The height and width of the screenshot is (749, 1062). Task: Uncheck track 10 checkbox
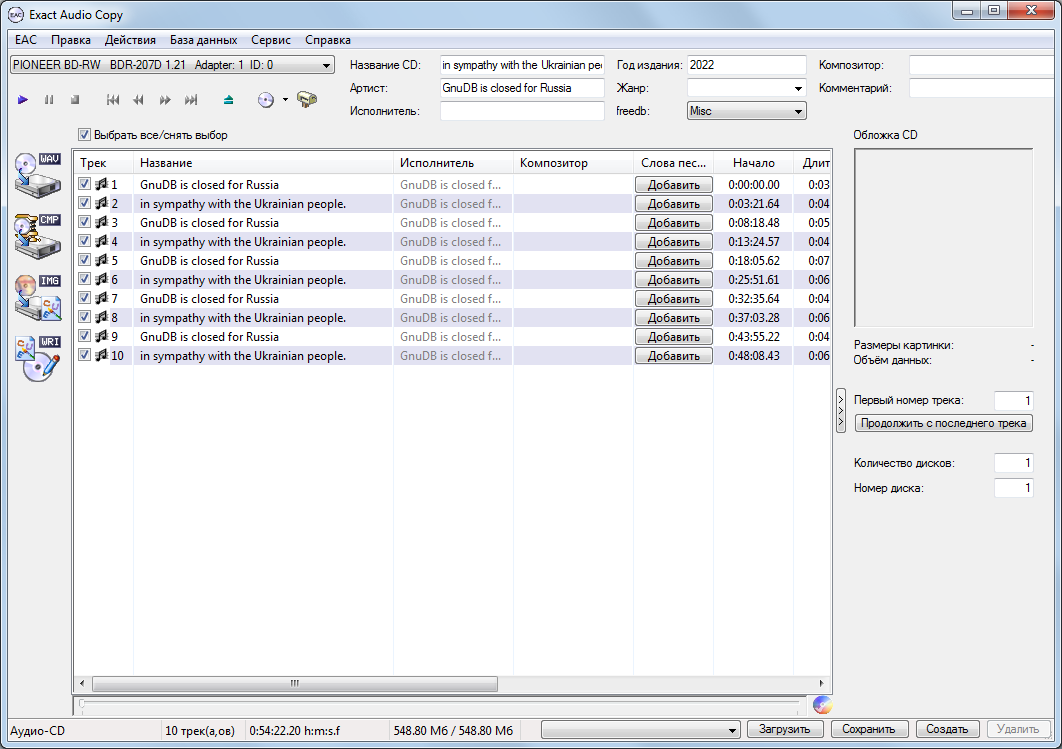pyautogui.click(x=85, y=355)
